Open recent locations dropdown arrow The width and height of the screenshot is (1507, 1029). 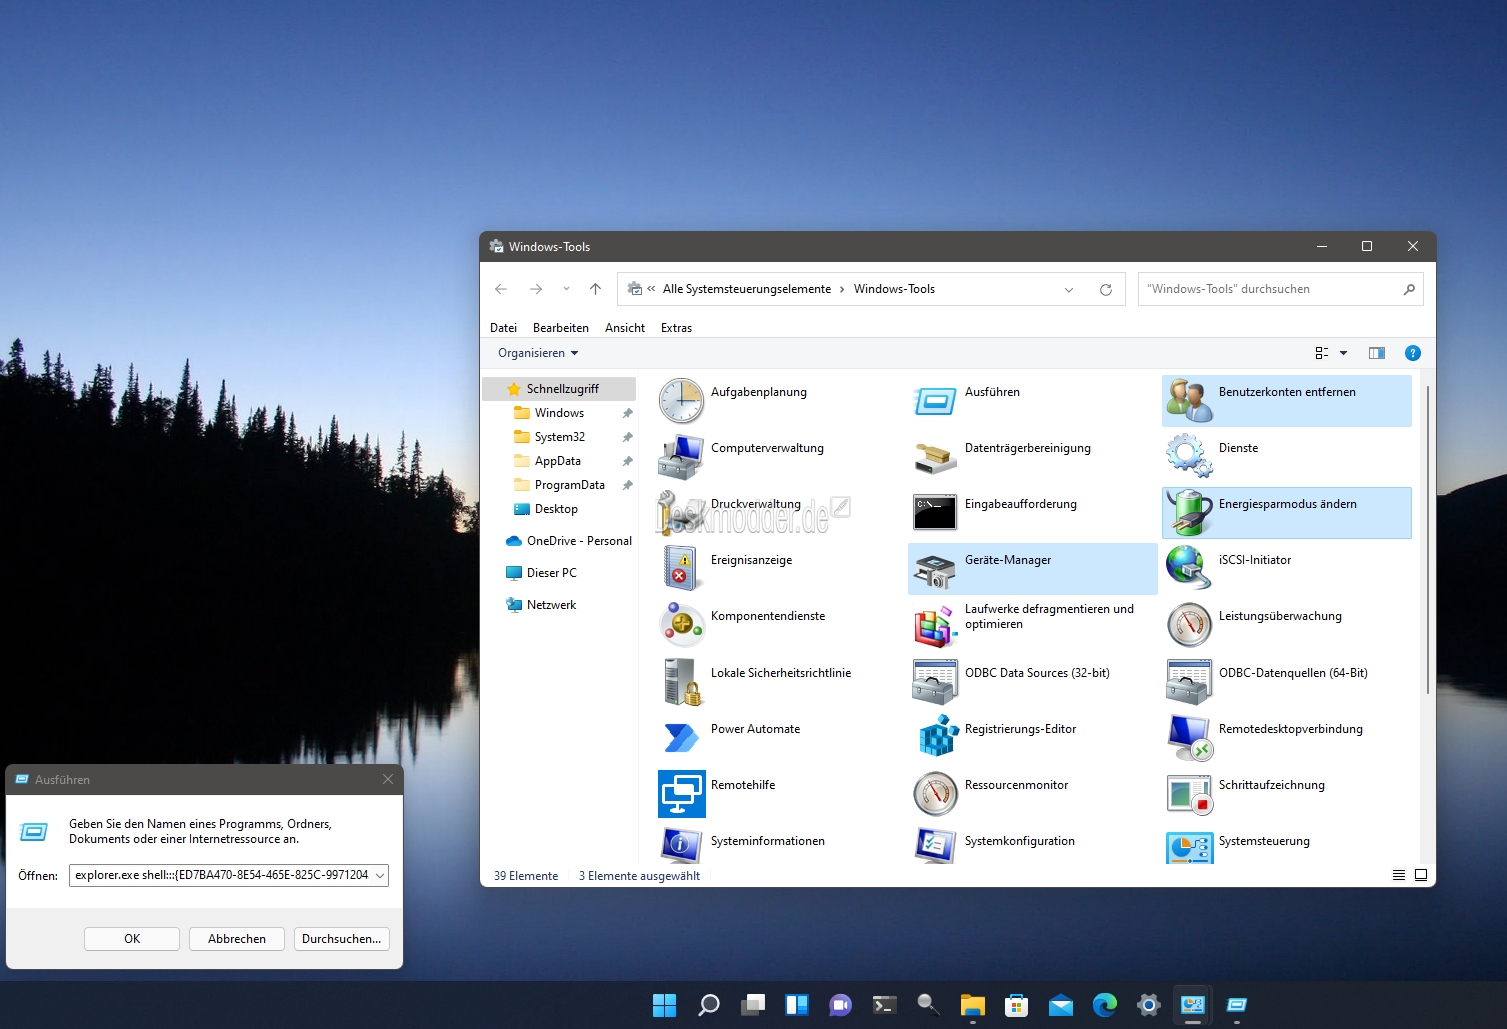(x=566, y=289)
